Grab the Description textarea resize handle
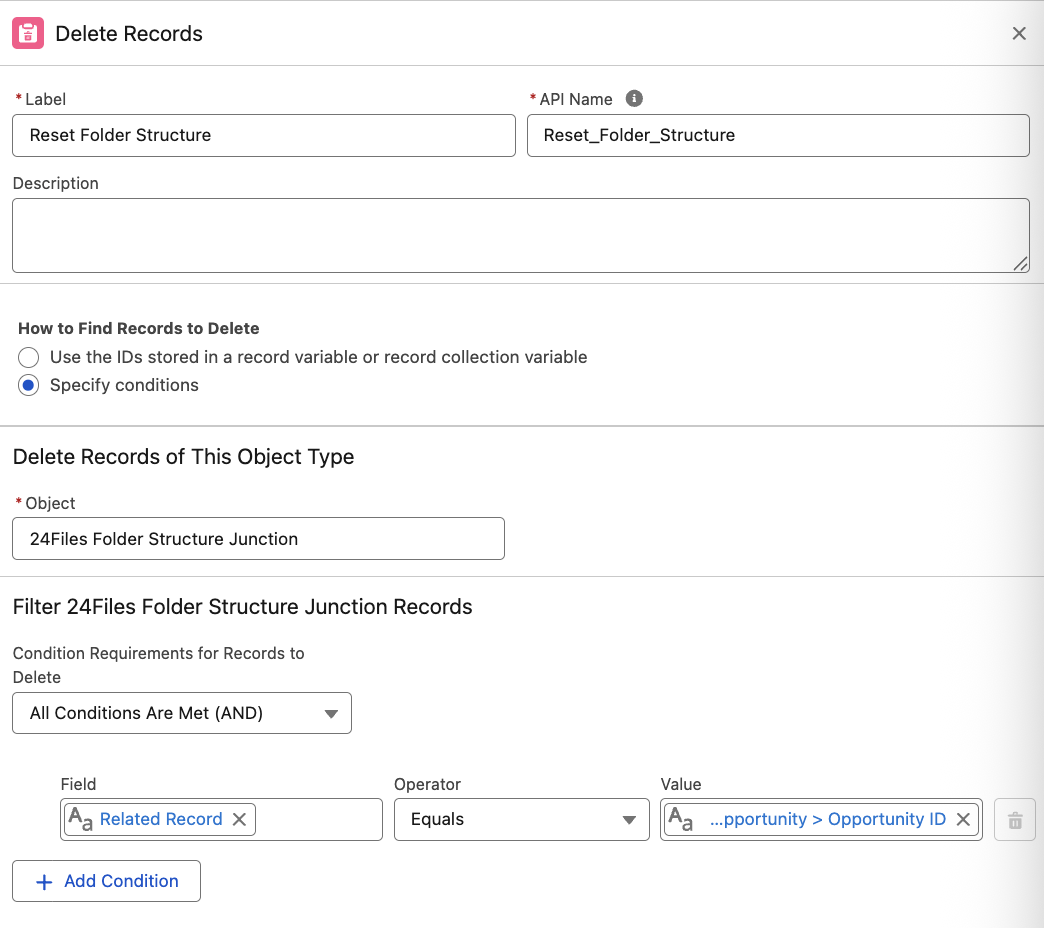 (1019, 263)
